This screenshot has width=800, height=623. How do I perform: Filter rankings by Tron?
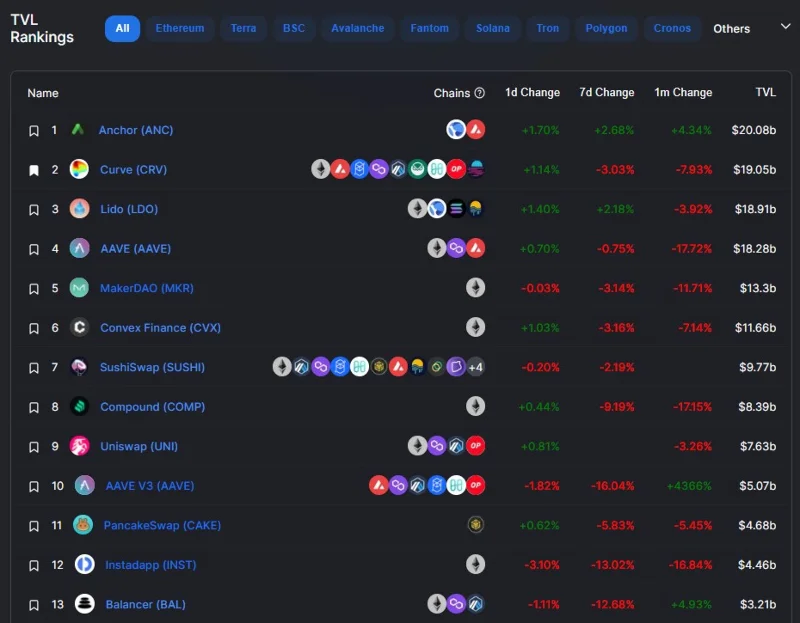coord(547,29)
